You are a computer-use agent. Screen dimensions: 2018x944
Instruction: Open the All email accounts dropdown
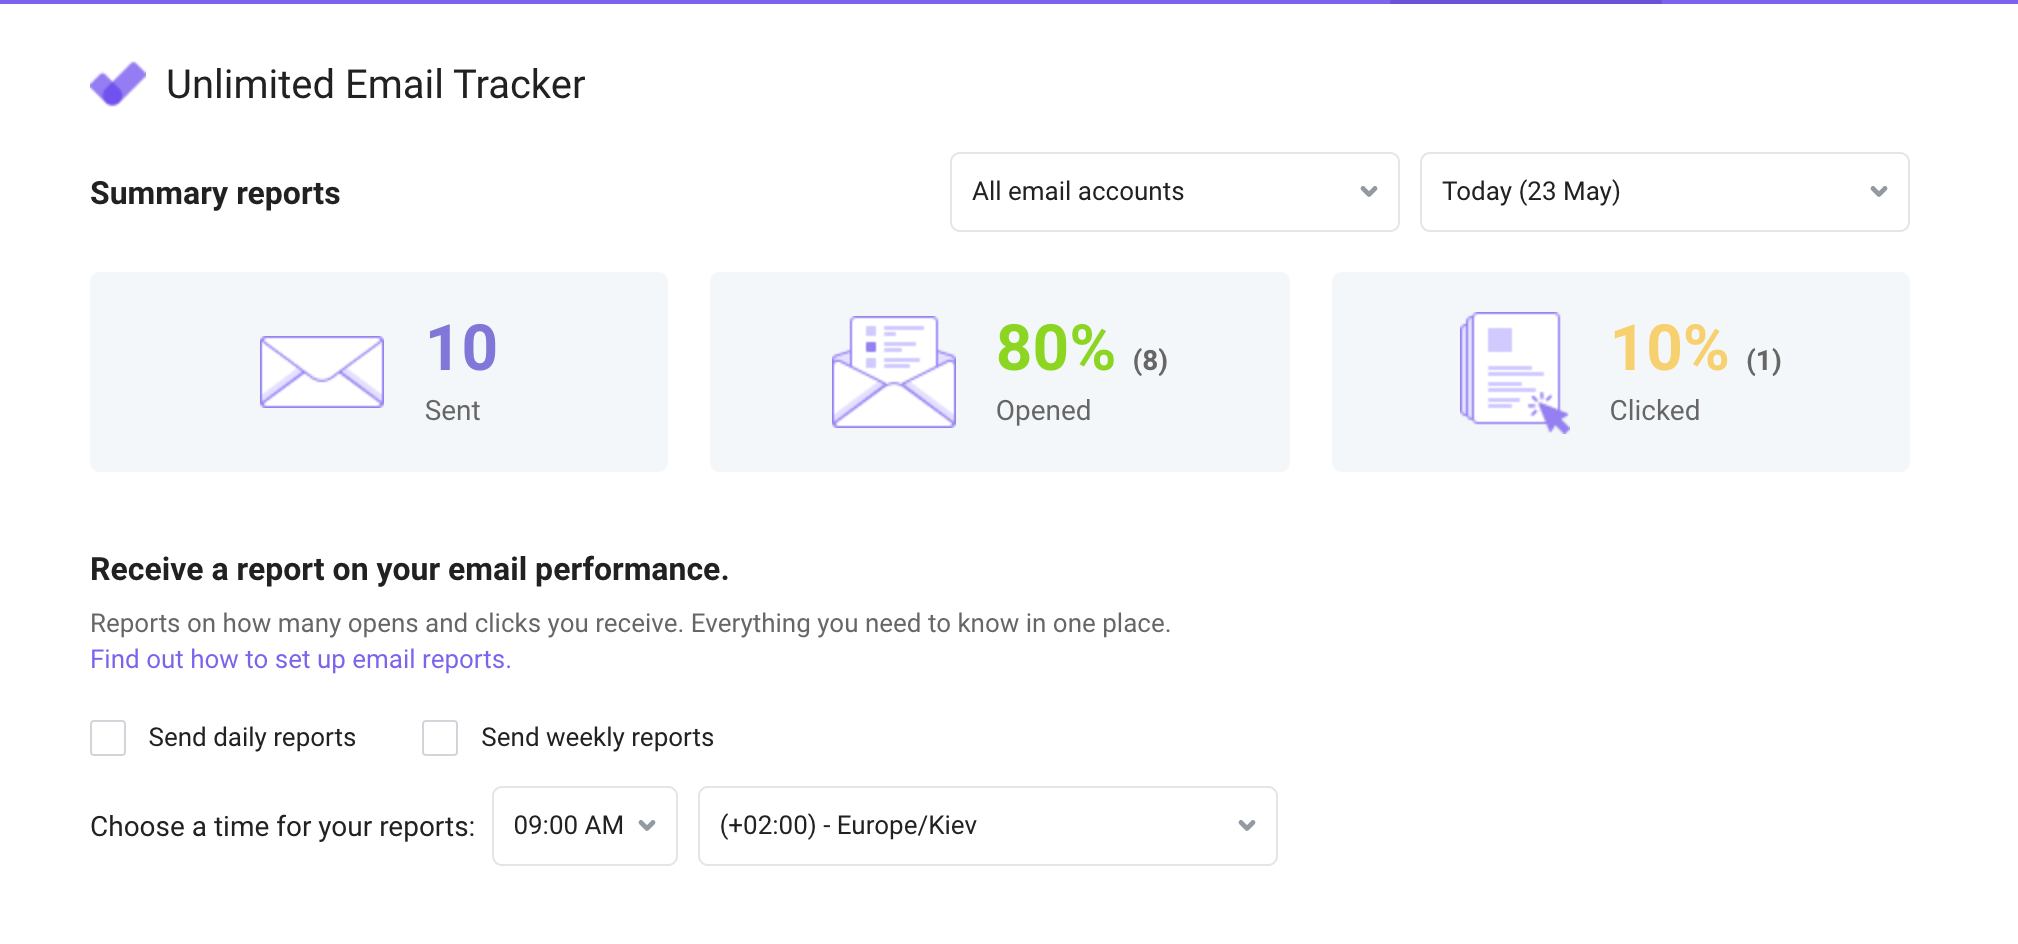pyautogui.click(x=1174, y=192)
